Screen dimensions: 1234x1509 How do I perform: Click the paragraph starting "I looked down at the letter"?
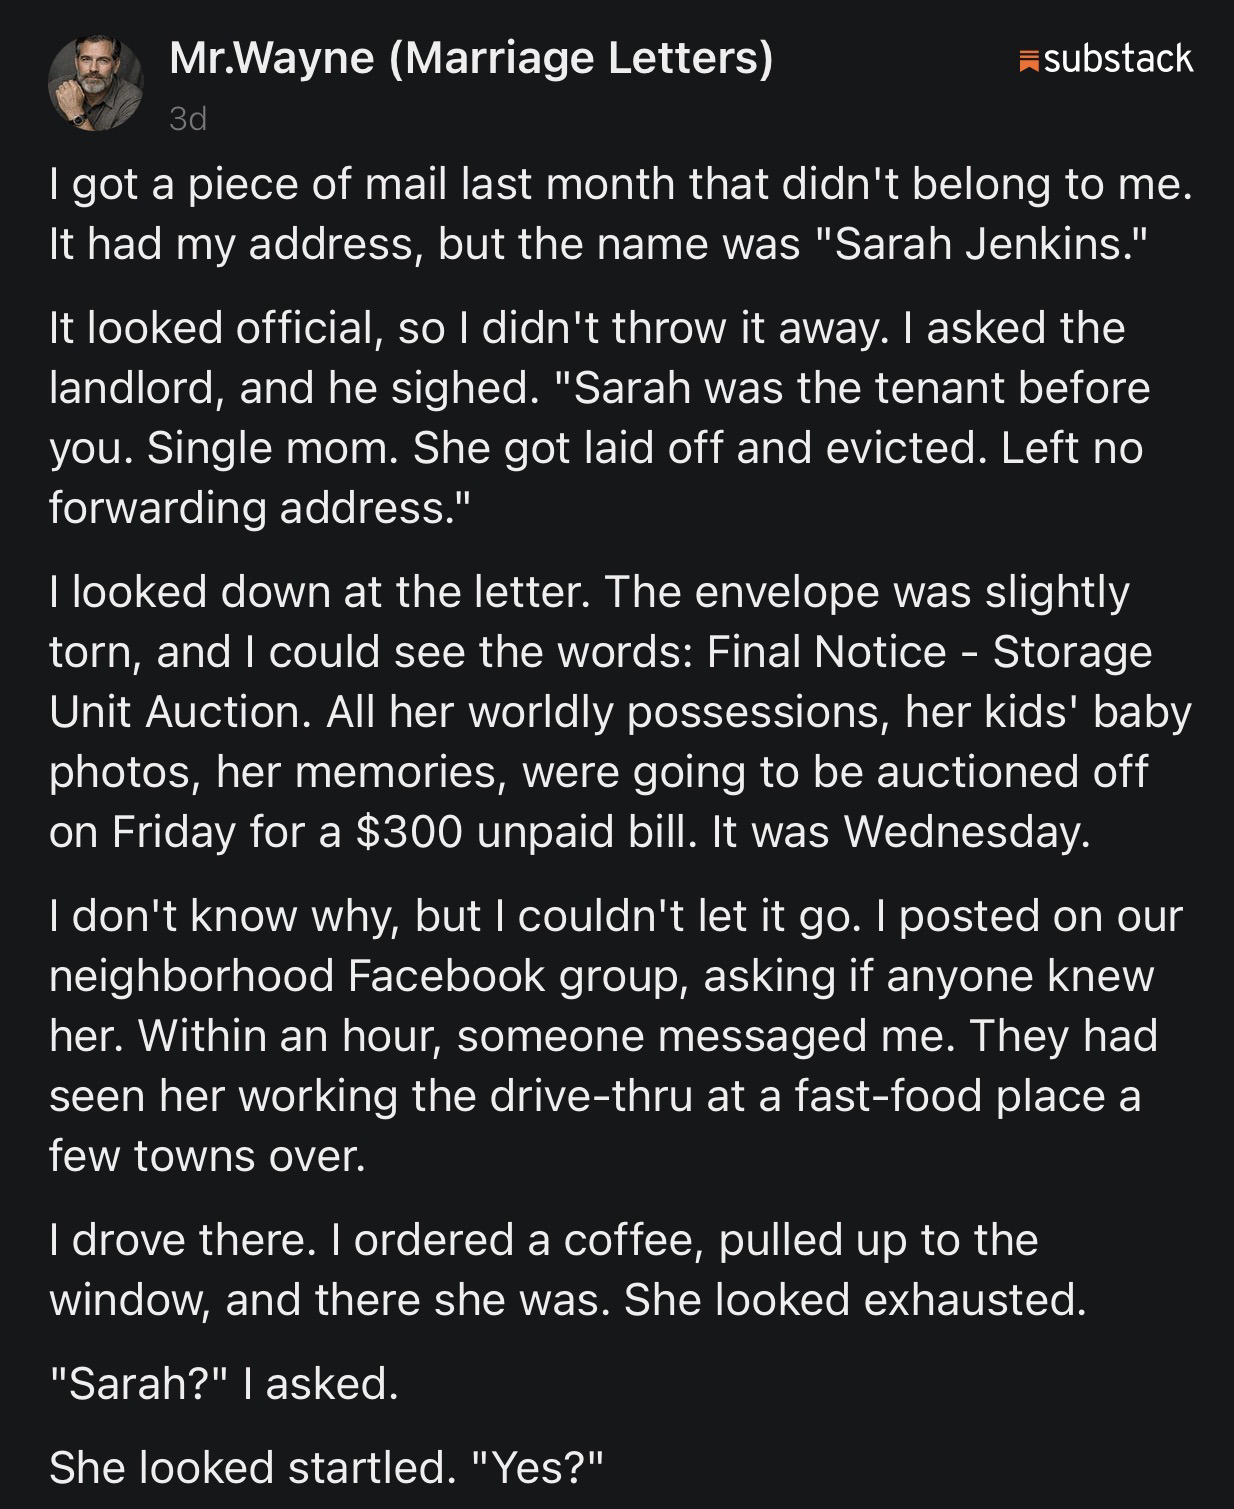pyautogui.click(x=620, y=711)
